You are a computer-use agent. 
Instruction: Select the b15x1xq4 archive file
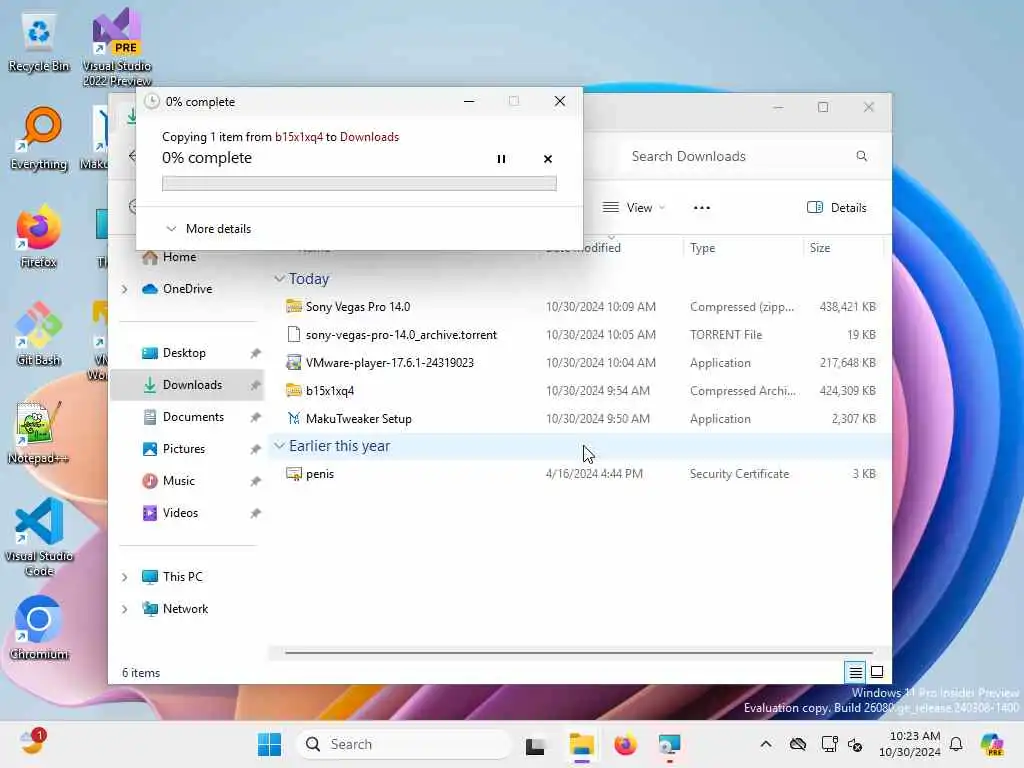[580, 391]
